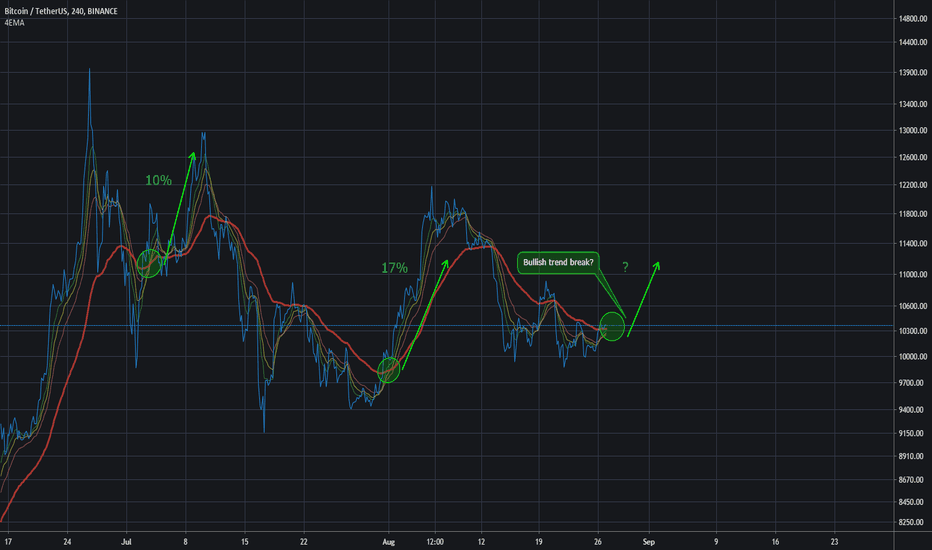Click the Bitcoin / TetherUS symbol title
The image size is (932, 550).
pyautogui.click(x=61, y=11)
